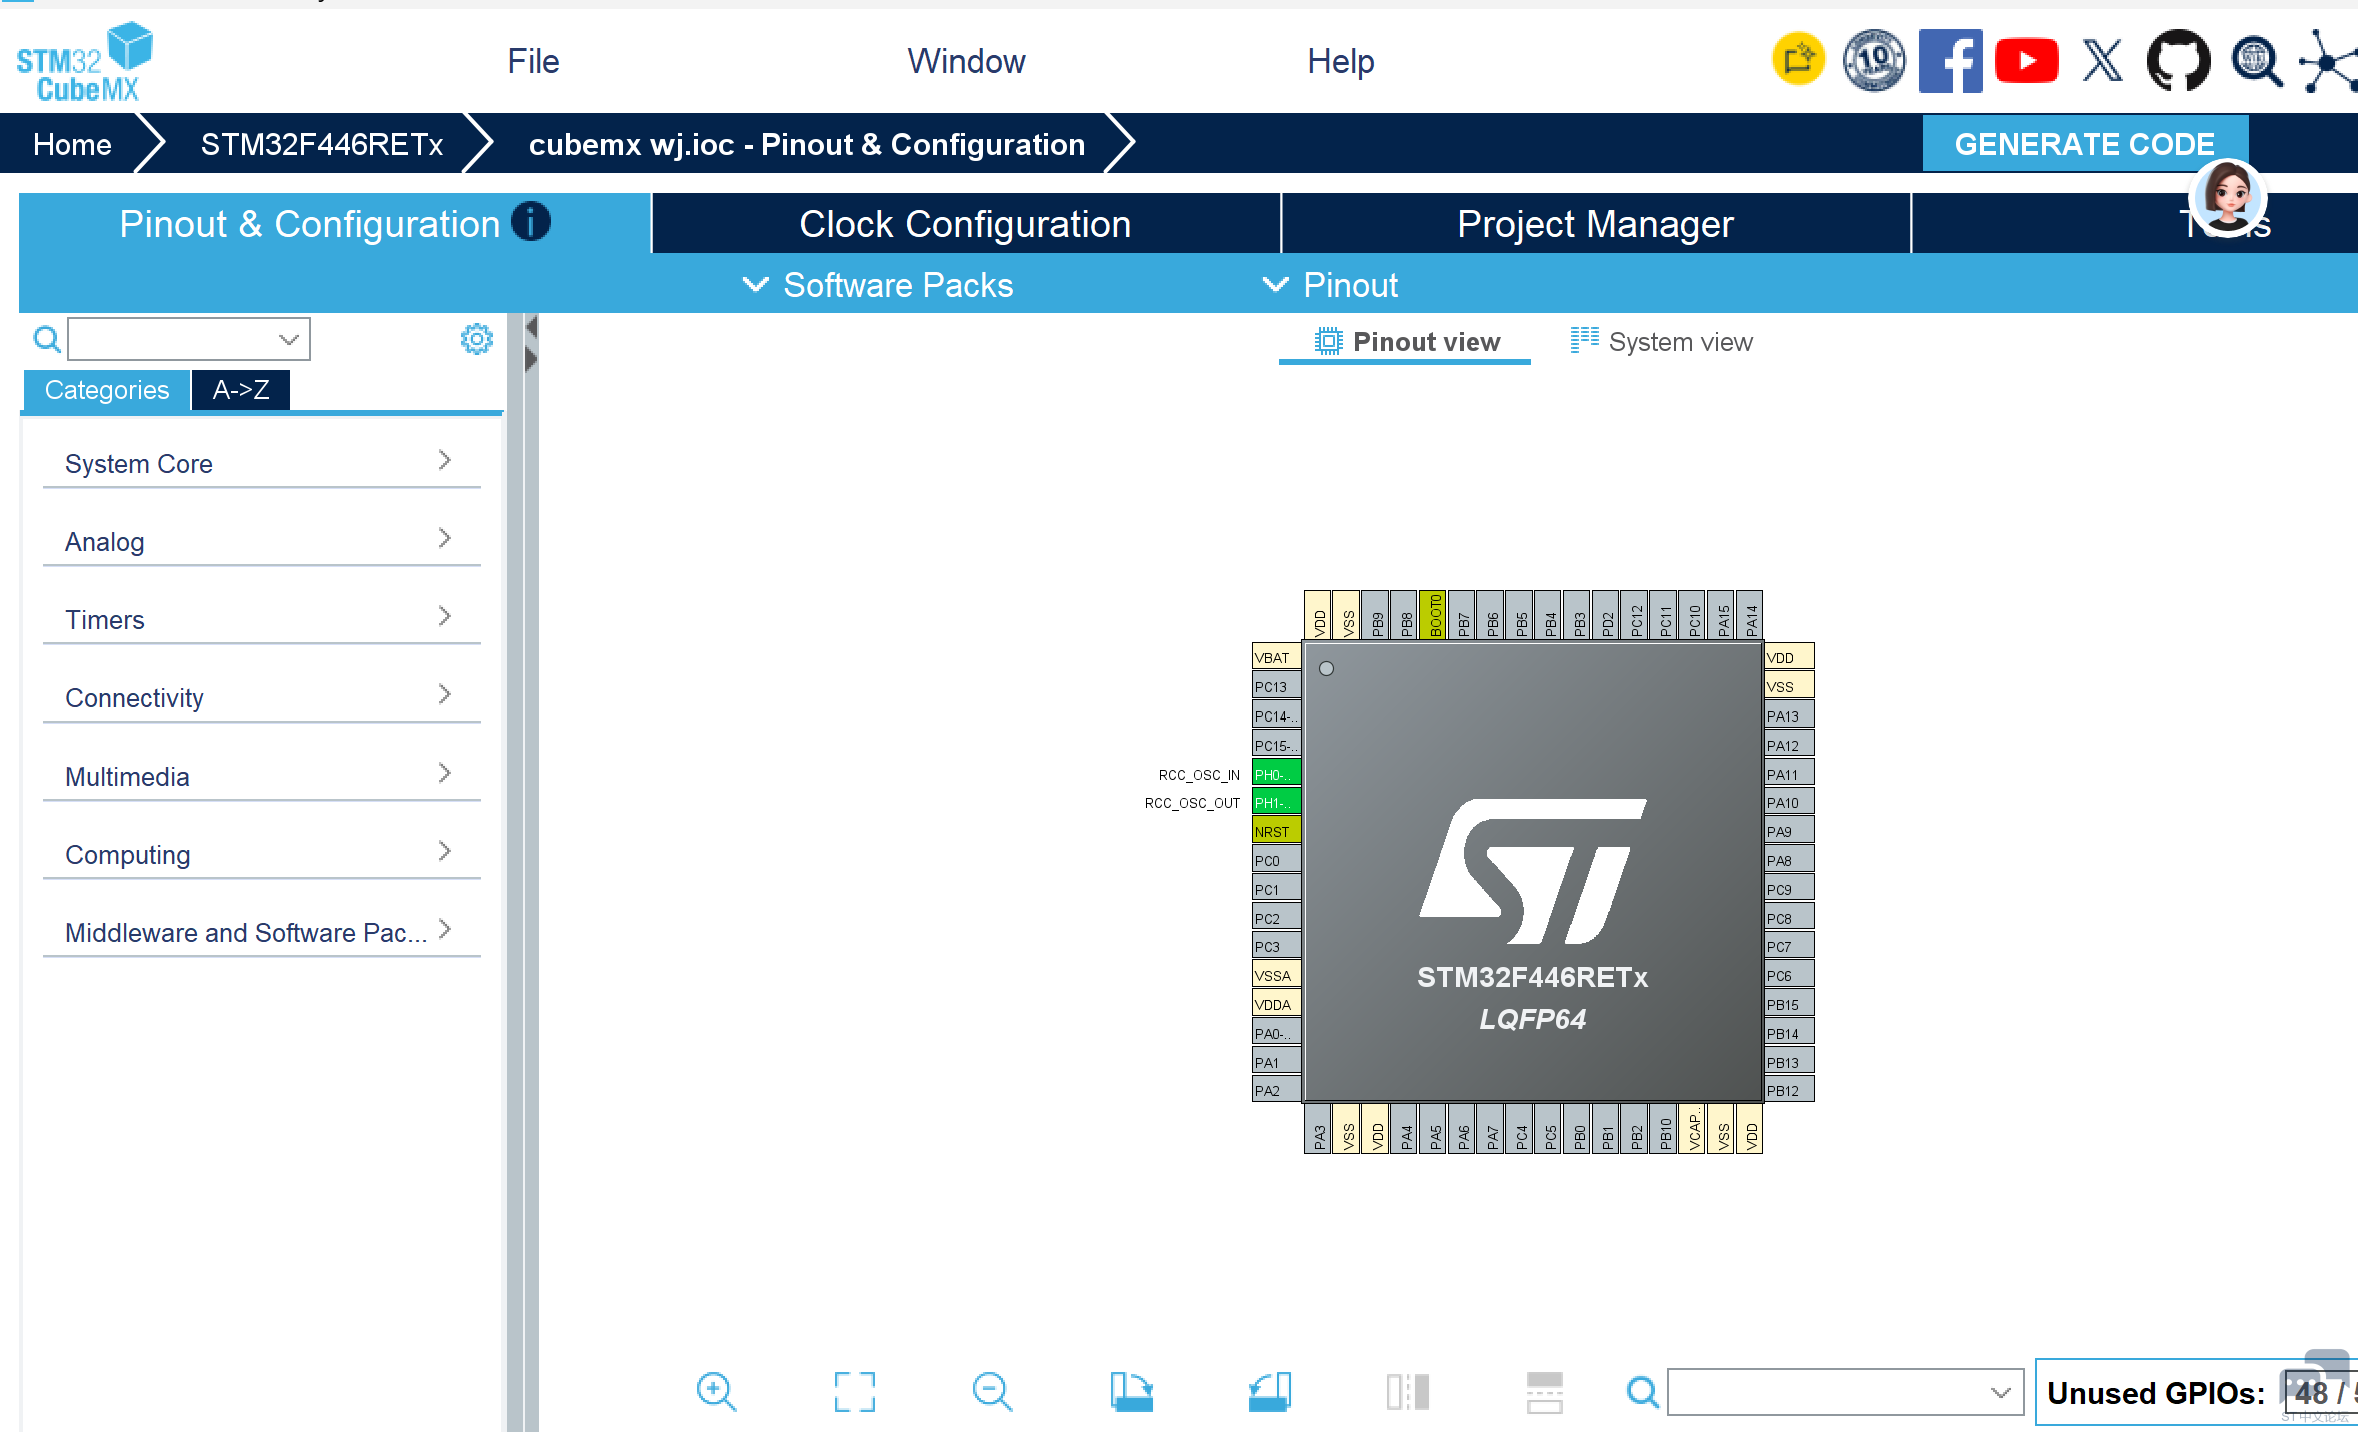This screenshot has height=1432, width=2358.
Task: Toggle the horizontal split view icon
Action: coord(1545,1392)
